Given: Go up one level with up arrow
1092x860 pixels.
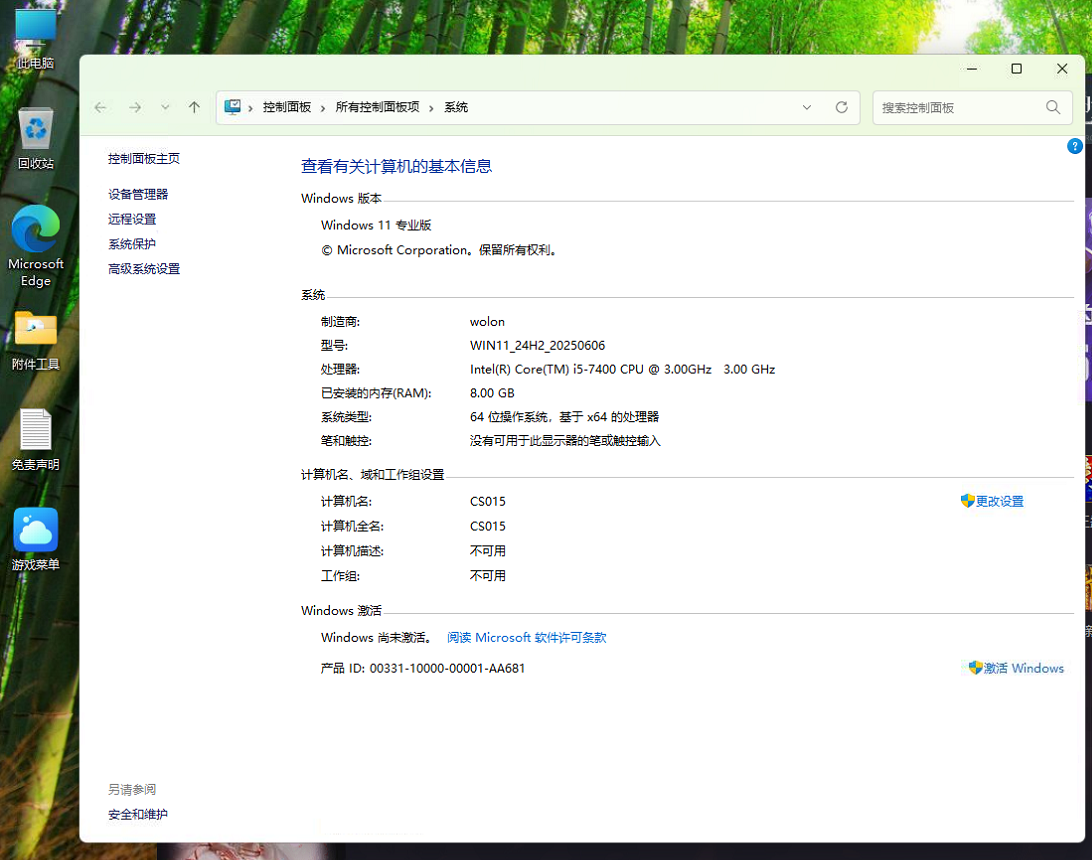Looking at the screenshot, I should 194,107.
